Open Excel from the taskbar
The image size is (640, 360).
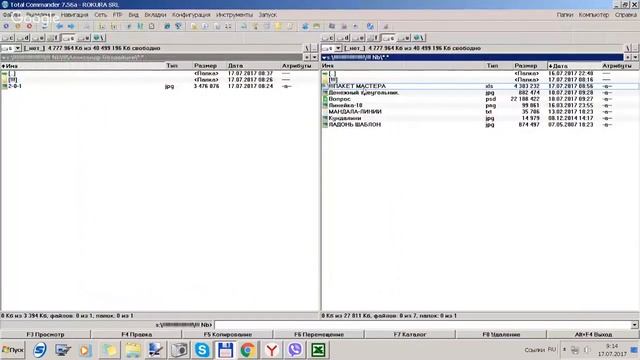pos(318,350)
